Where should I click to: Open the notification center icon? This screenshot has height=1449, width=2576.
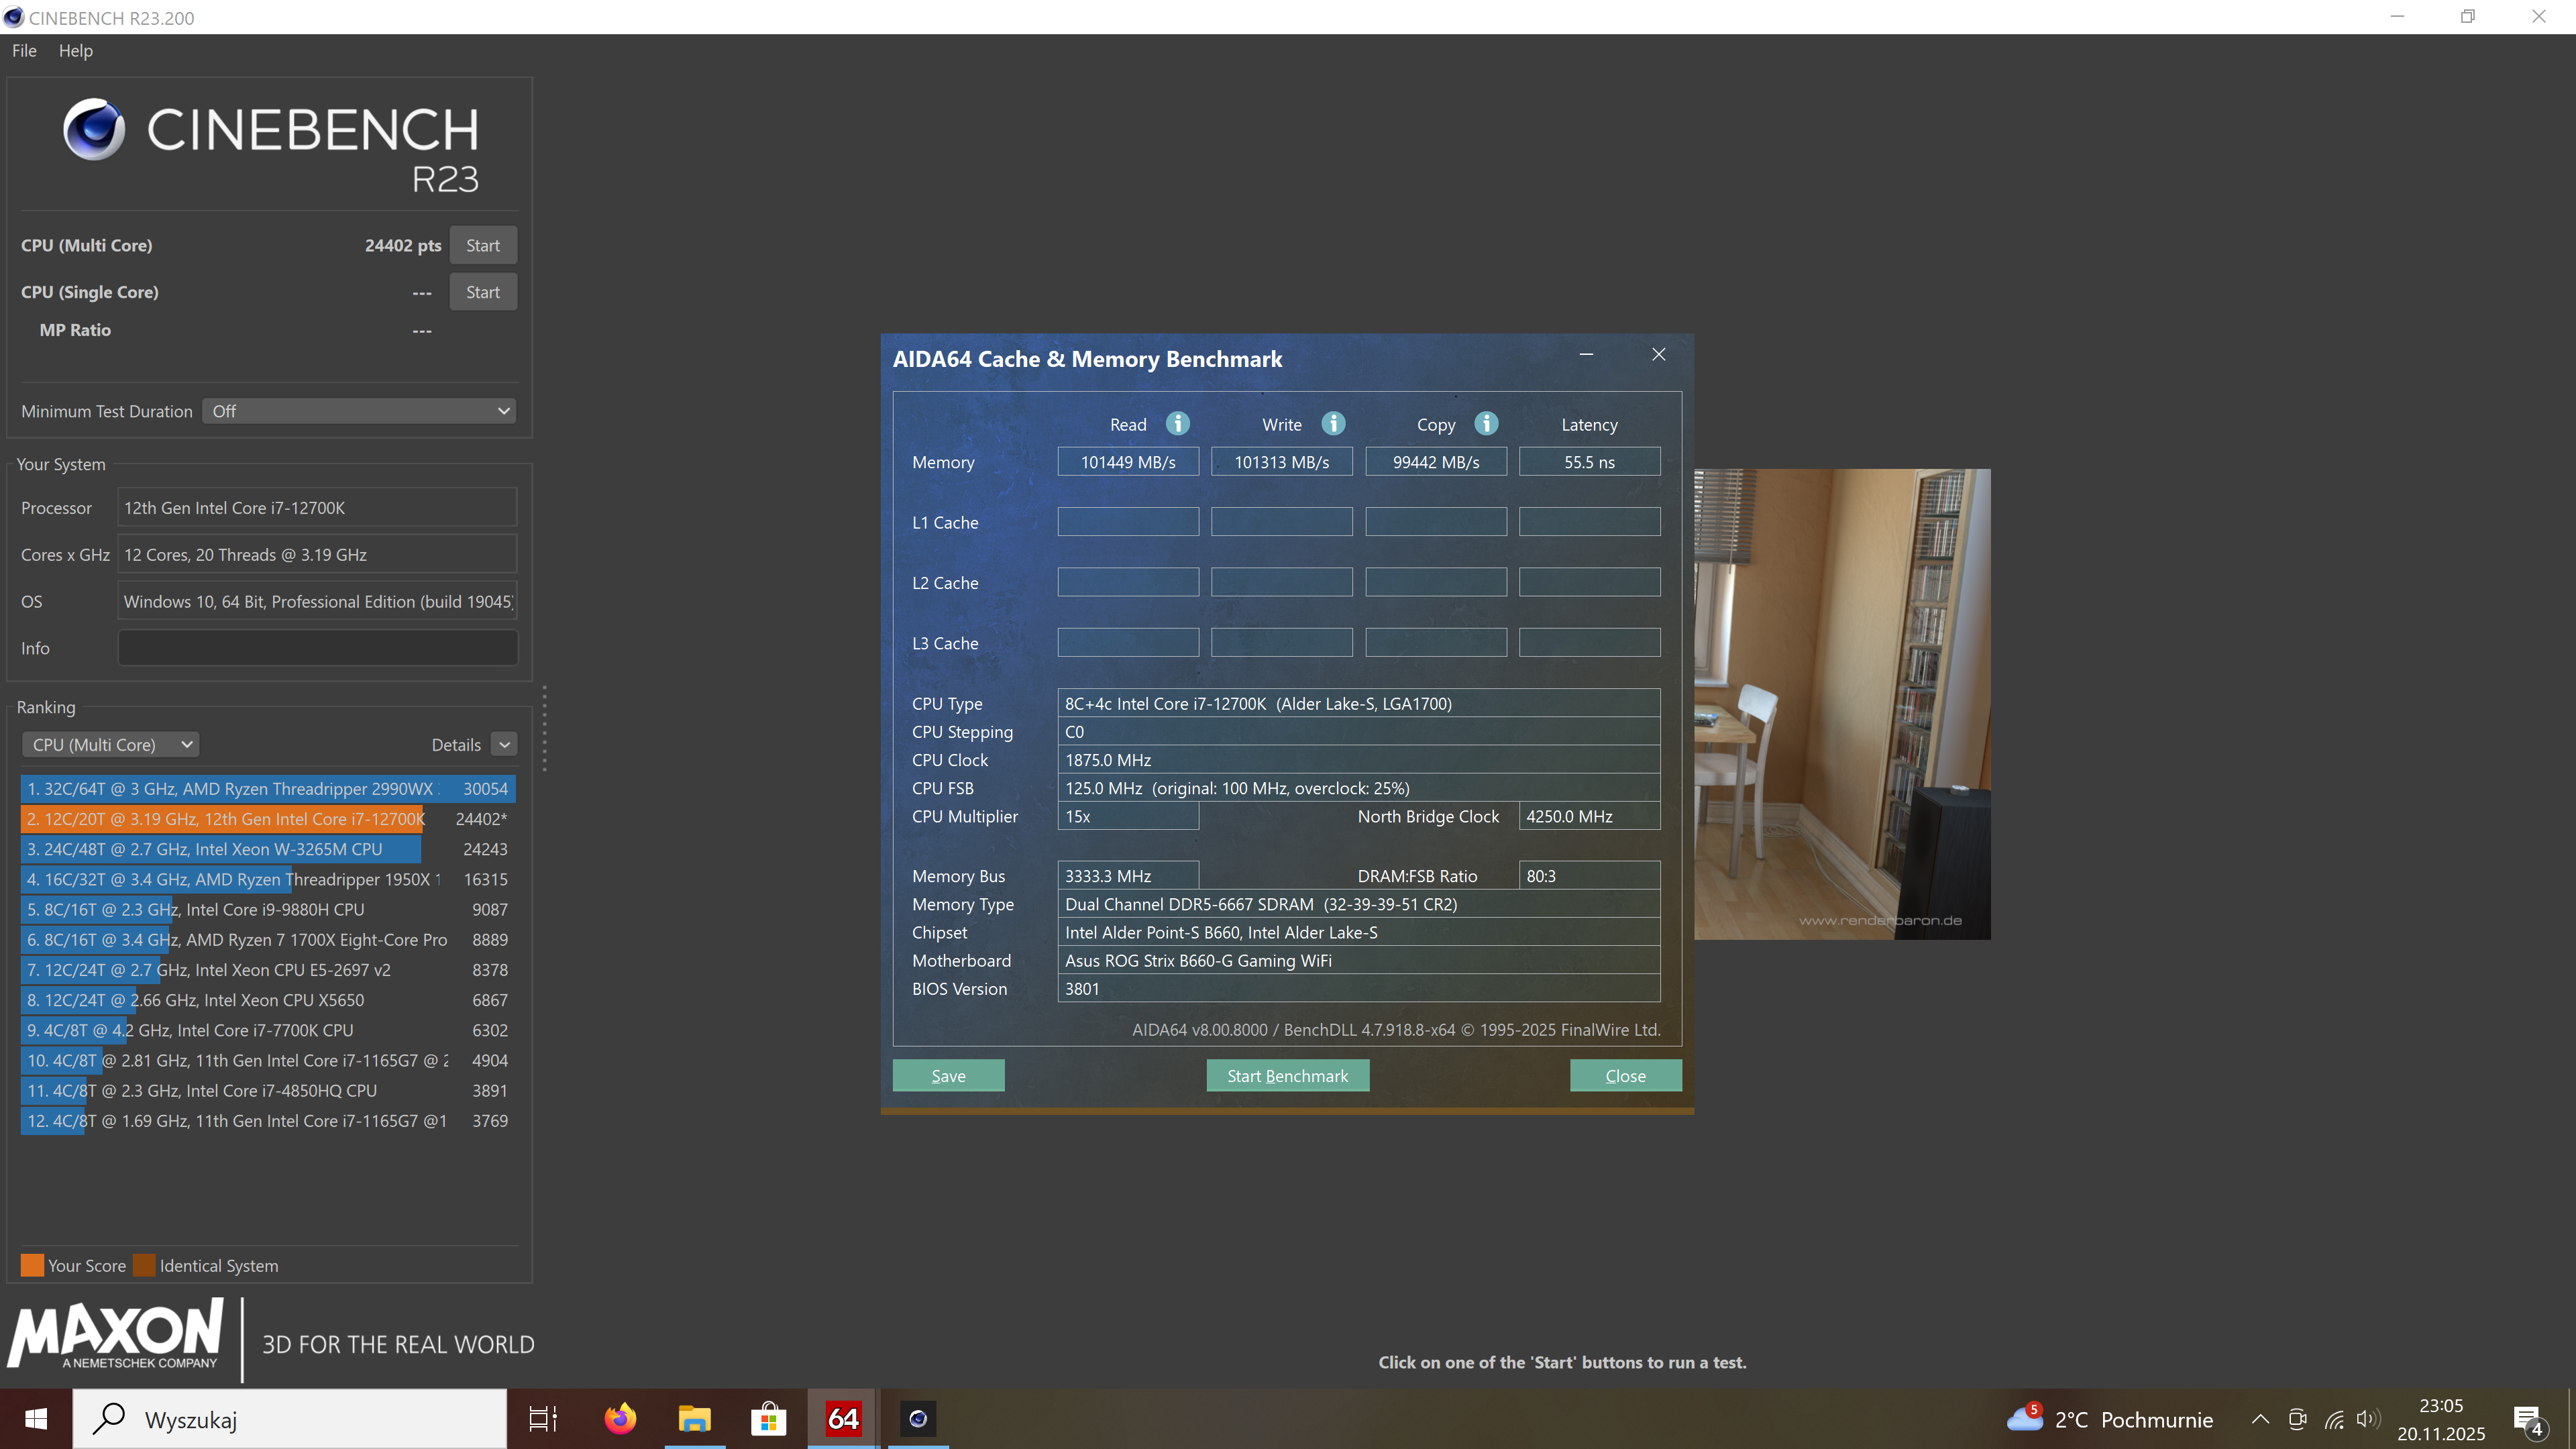pos(2528,1419)
